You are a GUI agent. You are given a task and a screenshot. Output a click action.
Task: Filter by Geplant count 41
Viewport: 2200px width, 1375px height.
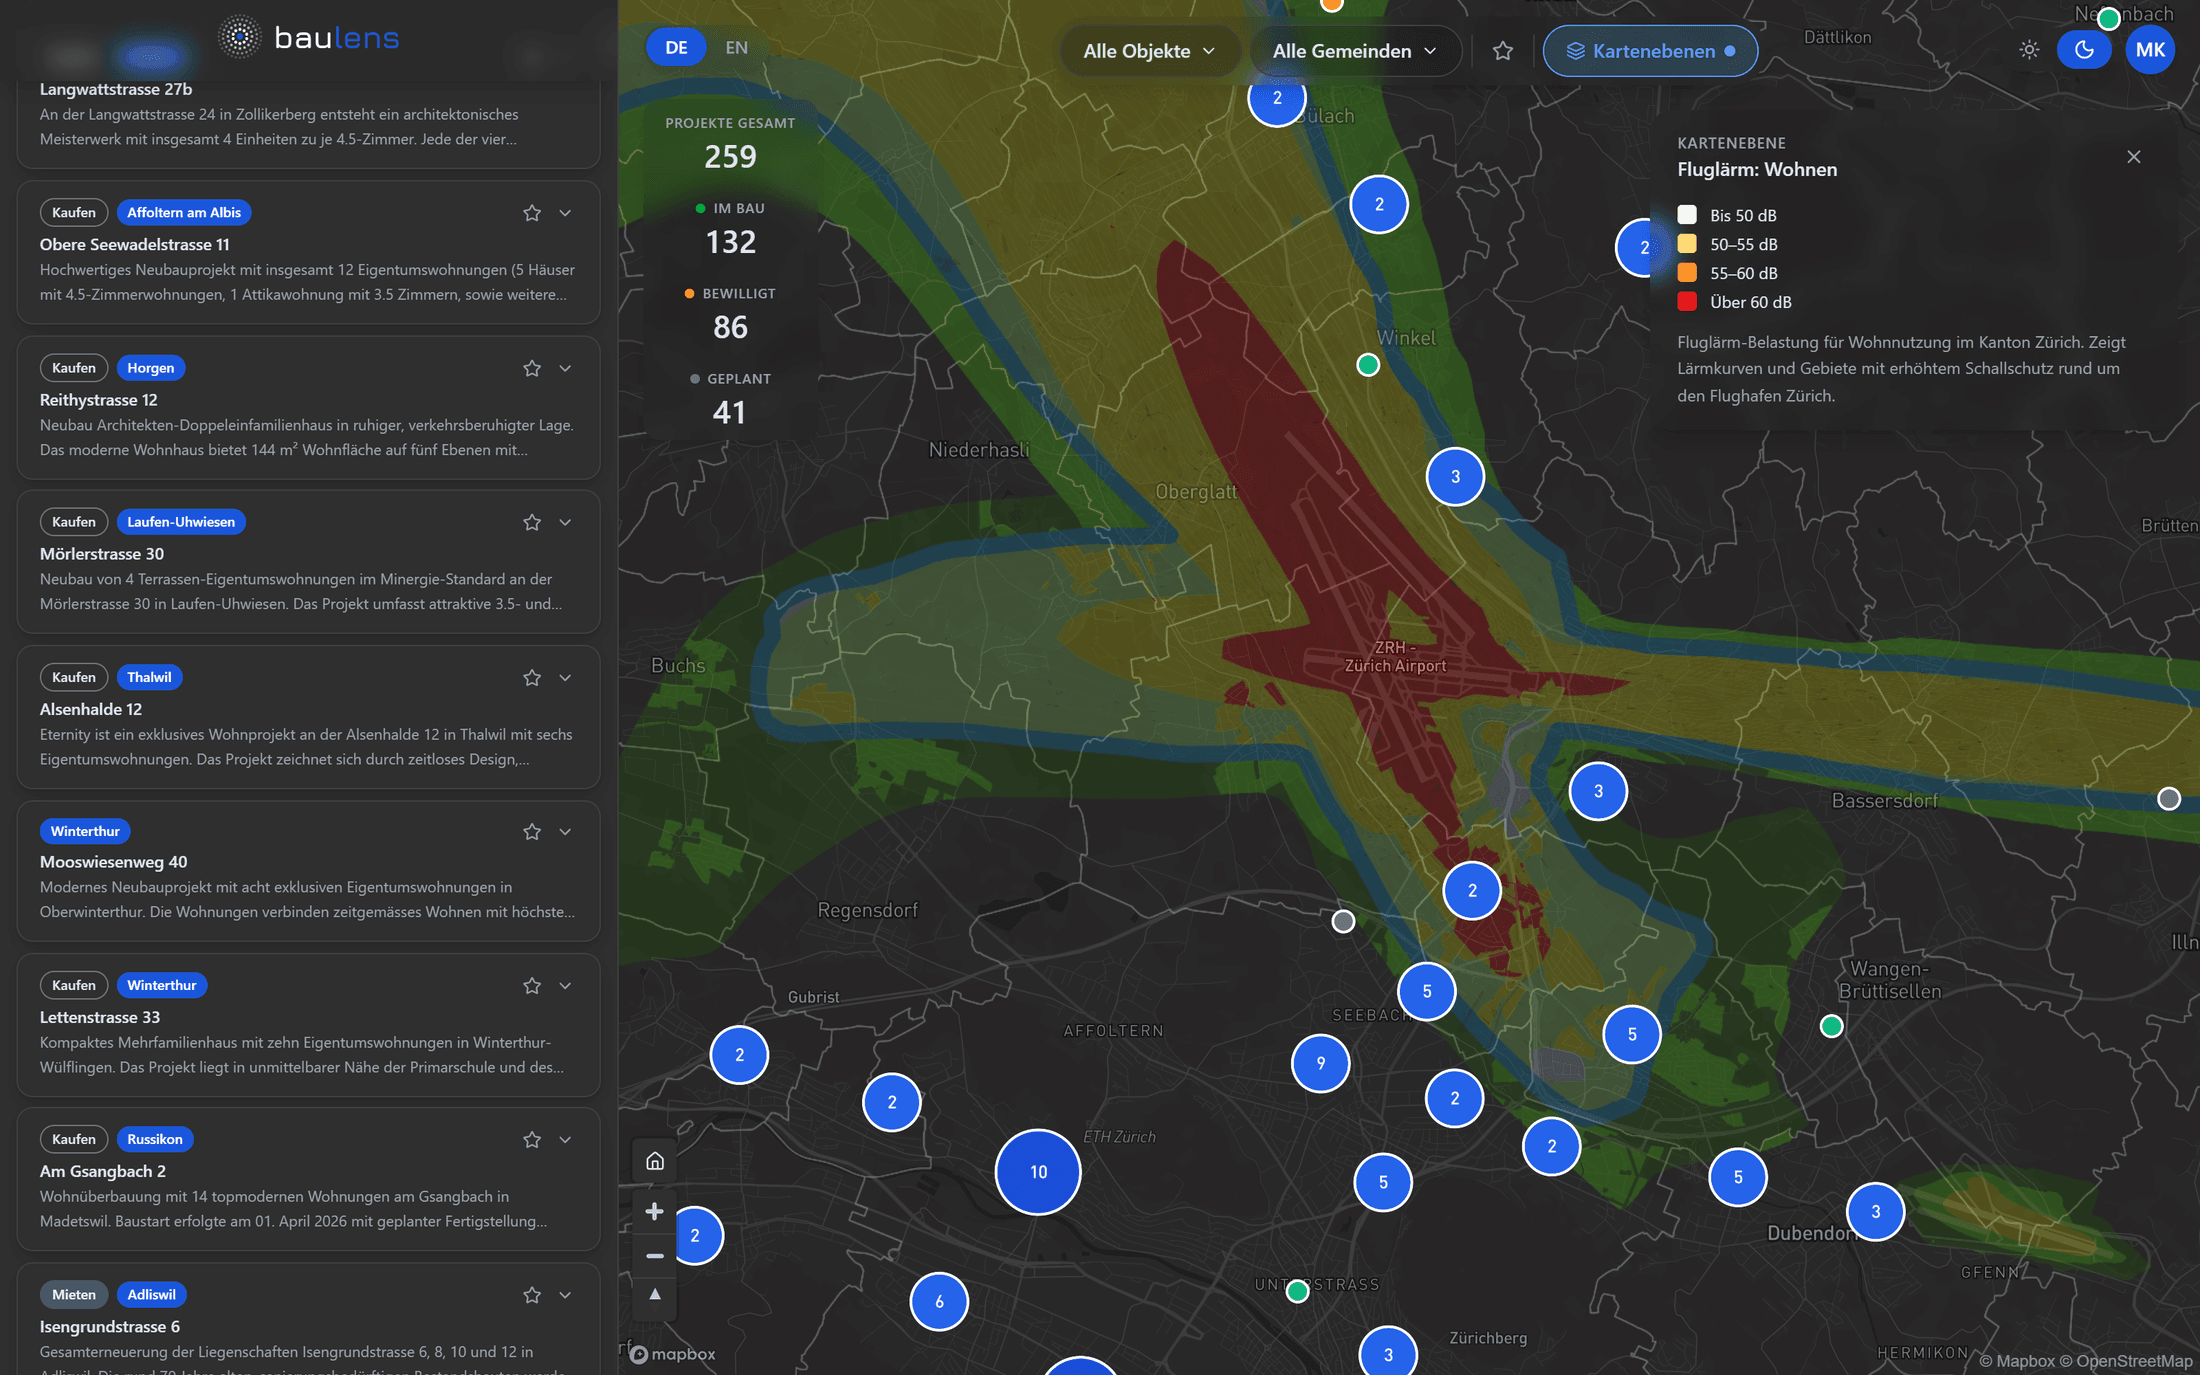pyautogui.click(x=731, y=399)
